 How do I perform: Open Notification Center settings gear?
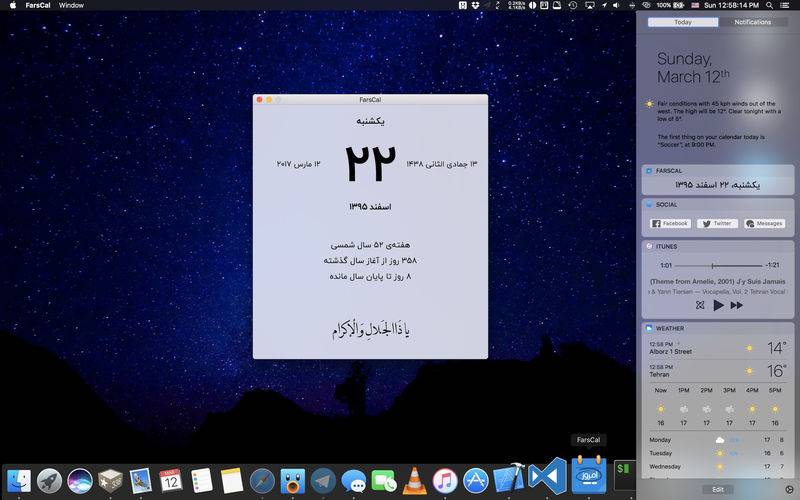(788, 489)
